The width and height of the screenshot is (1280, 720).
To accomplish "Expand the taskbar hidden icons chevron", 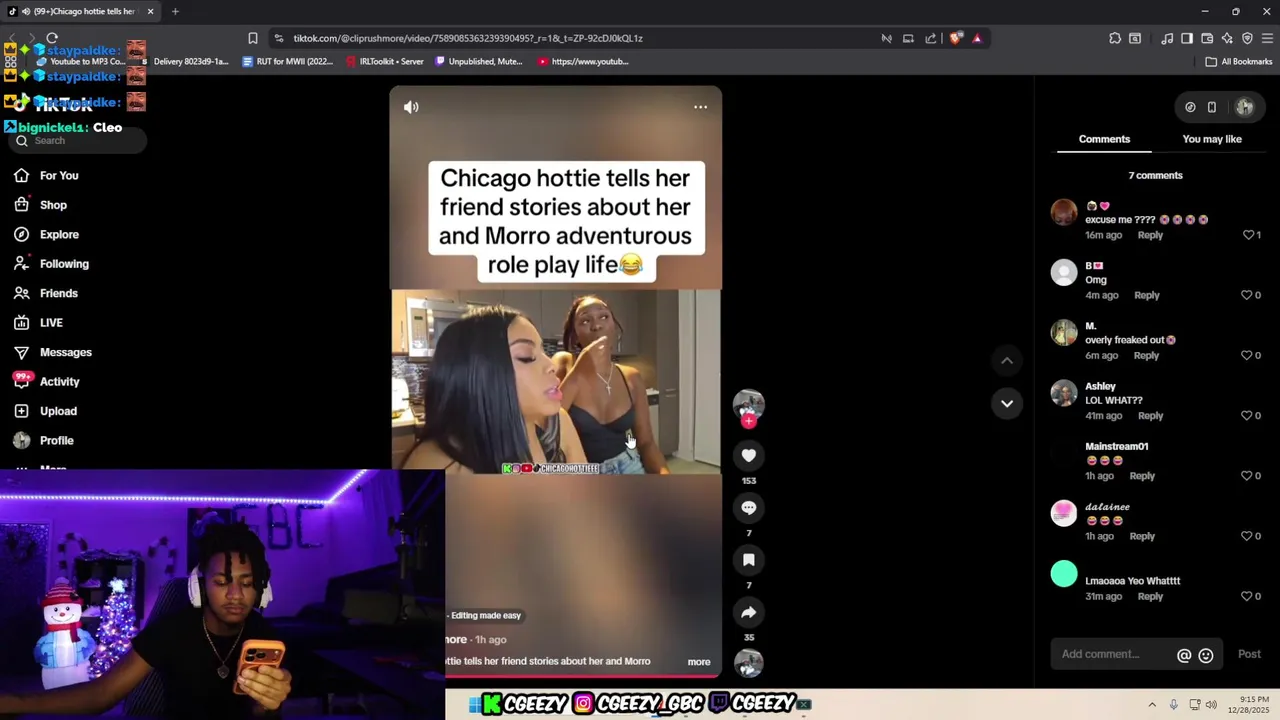I will click(x=1152, y=705).
